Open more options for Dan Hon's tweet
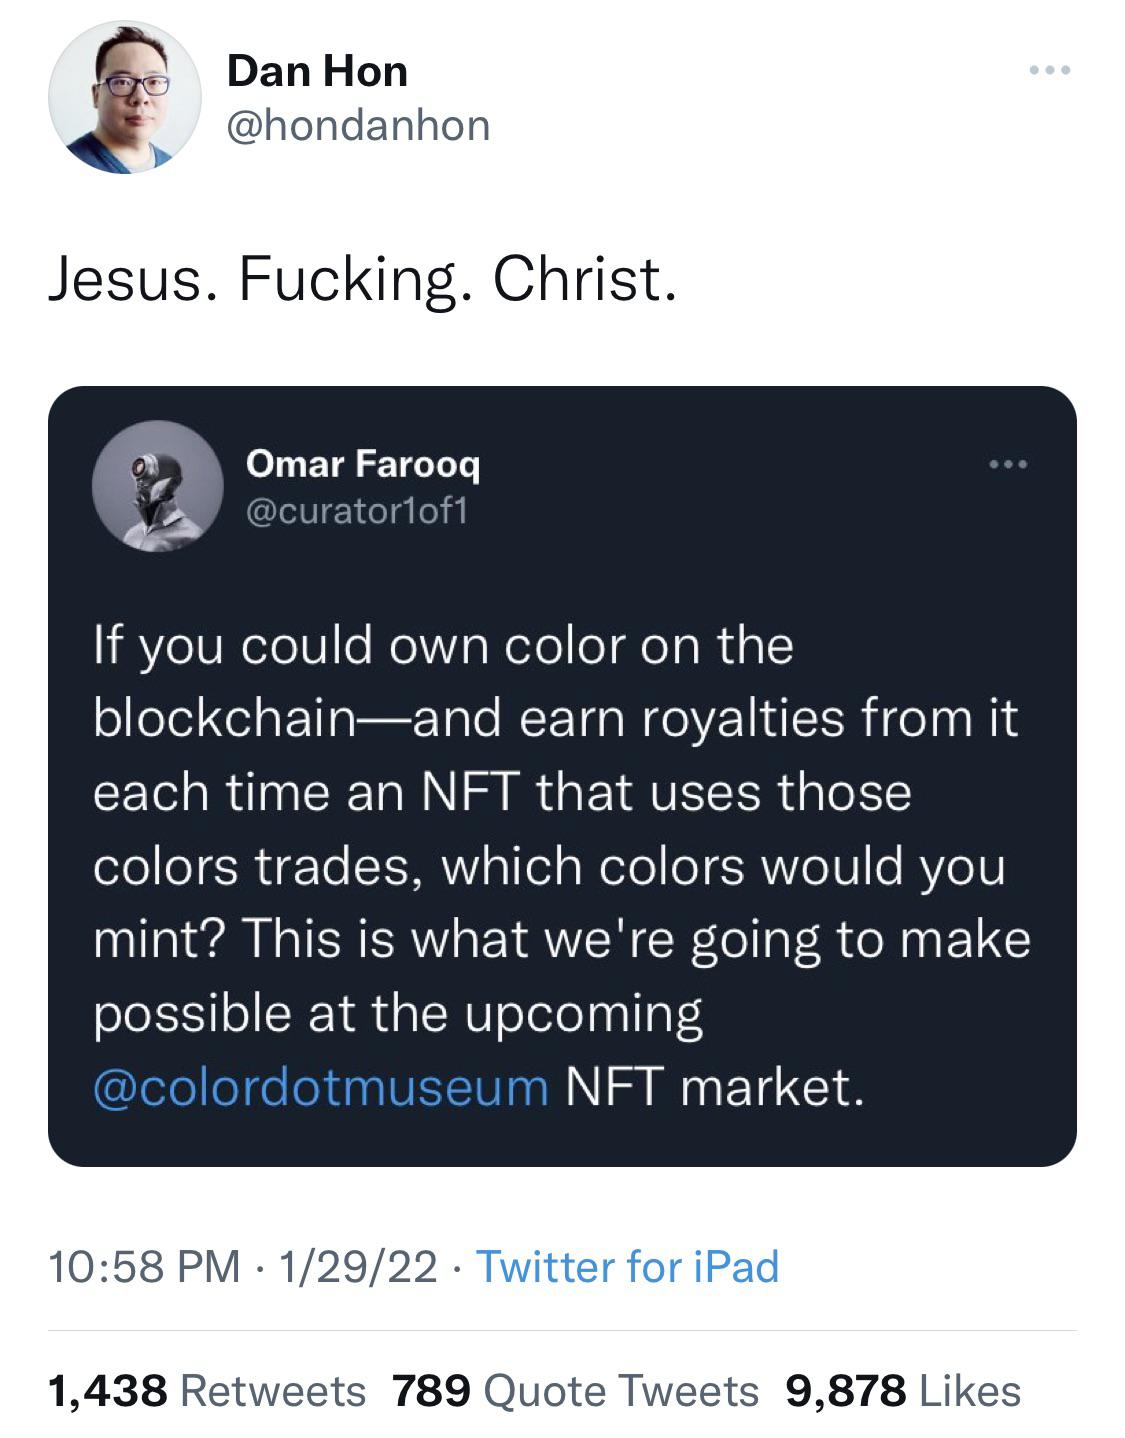 pyautogui.click(x=1050, y=71)
